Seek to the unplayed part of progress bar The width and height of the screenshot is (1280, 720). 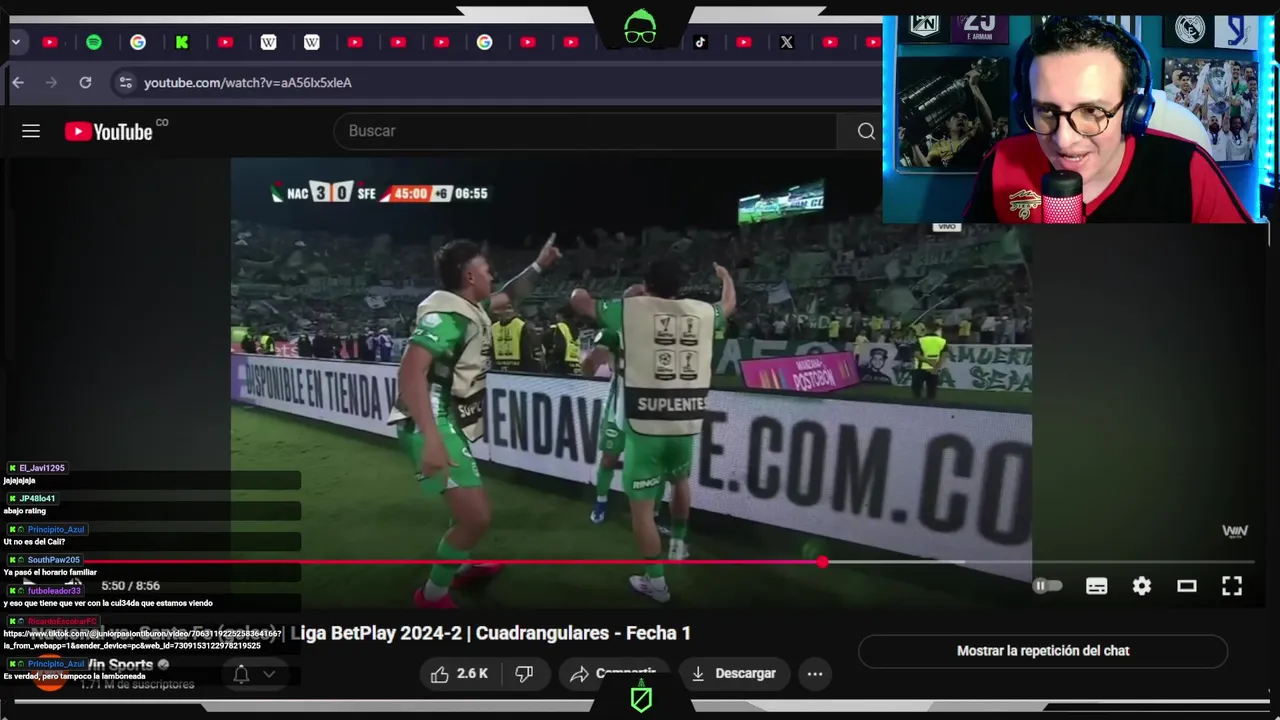click(x=1040, y=562)
